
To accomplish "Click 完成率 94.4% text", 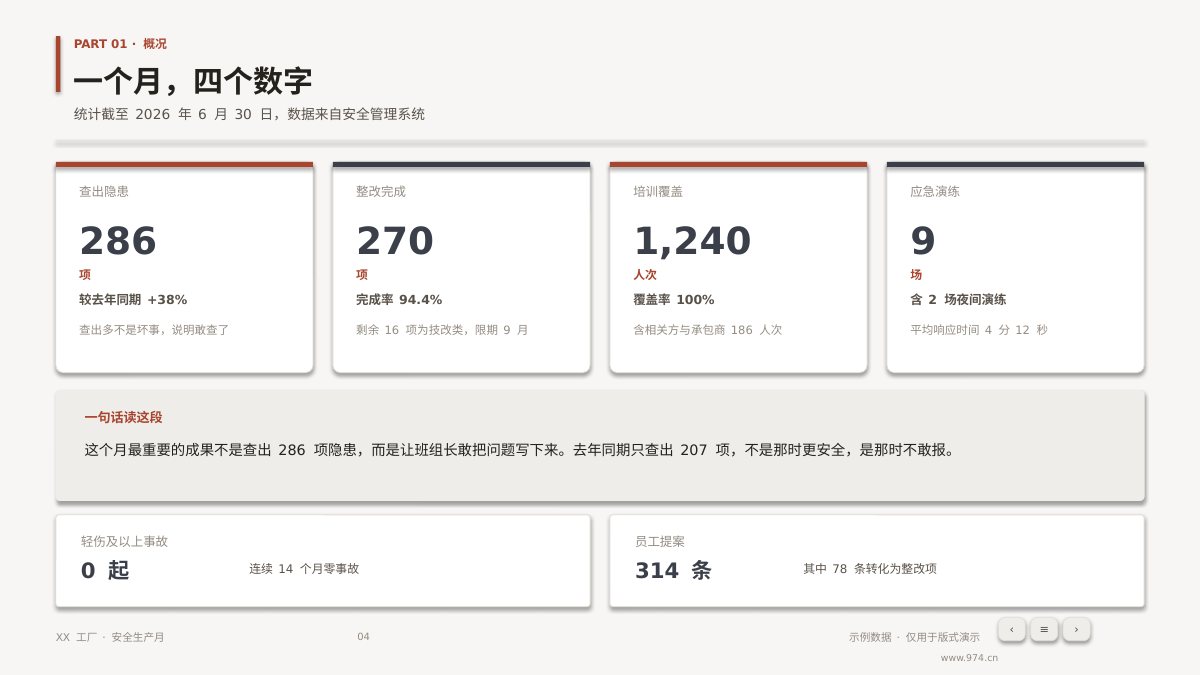I will click(x=399, y=299).
